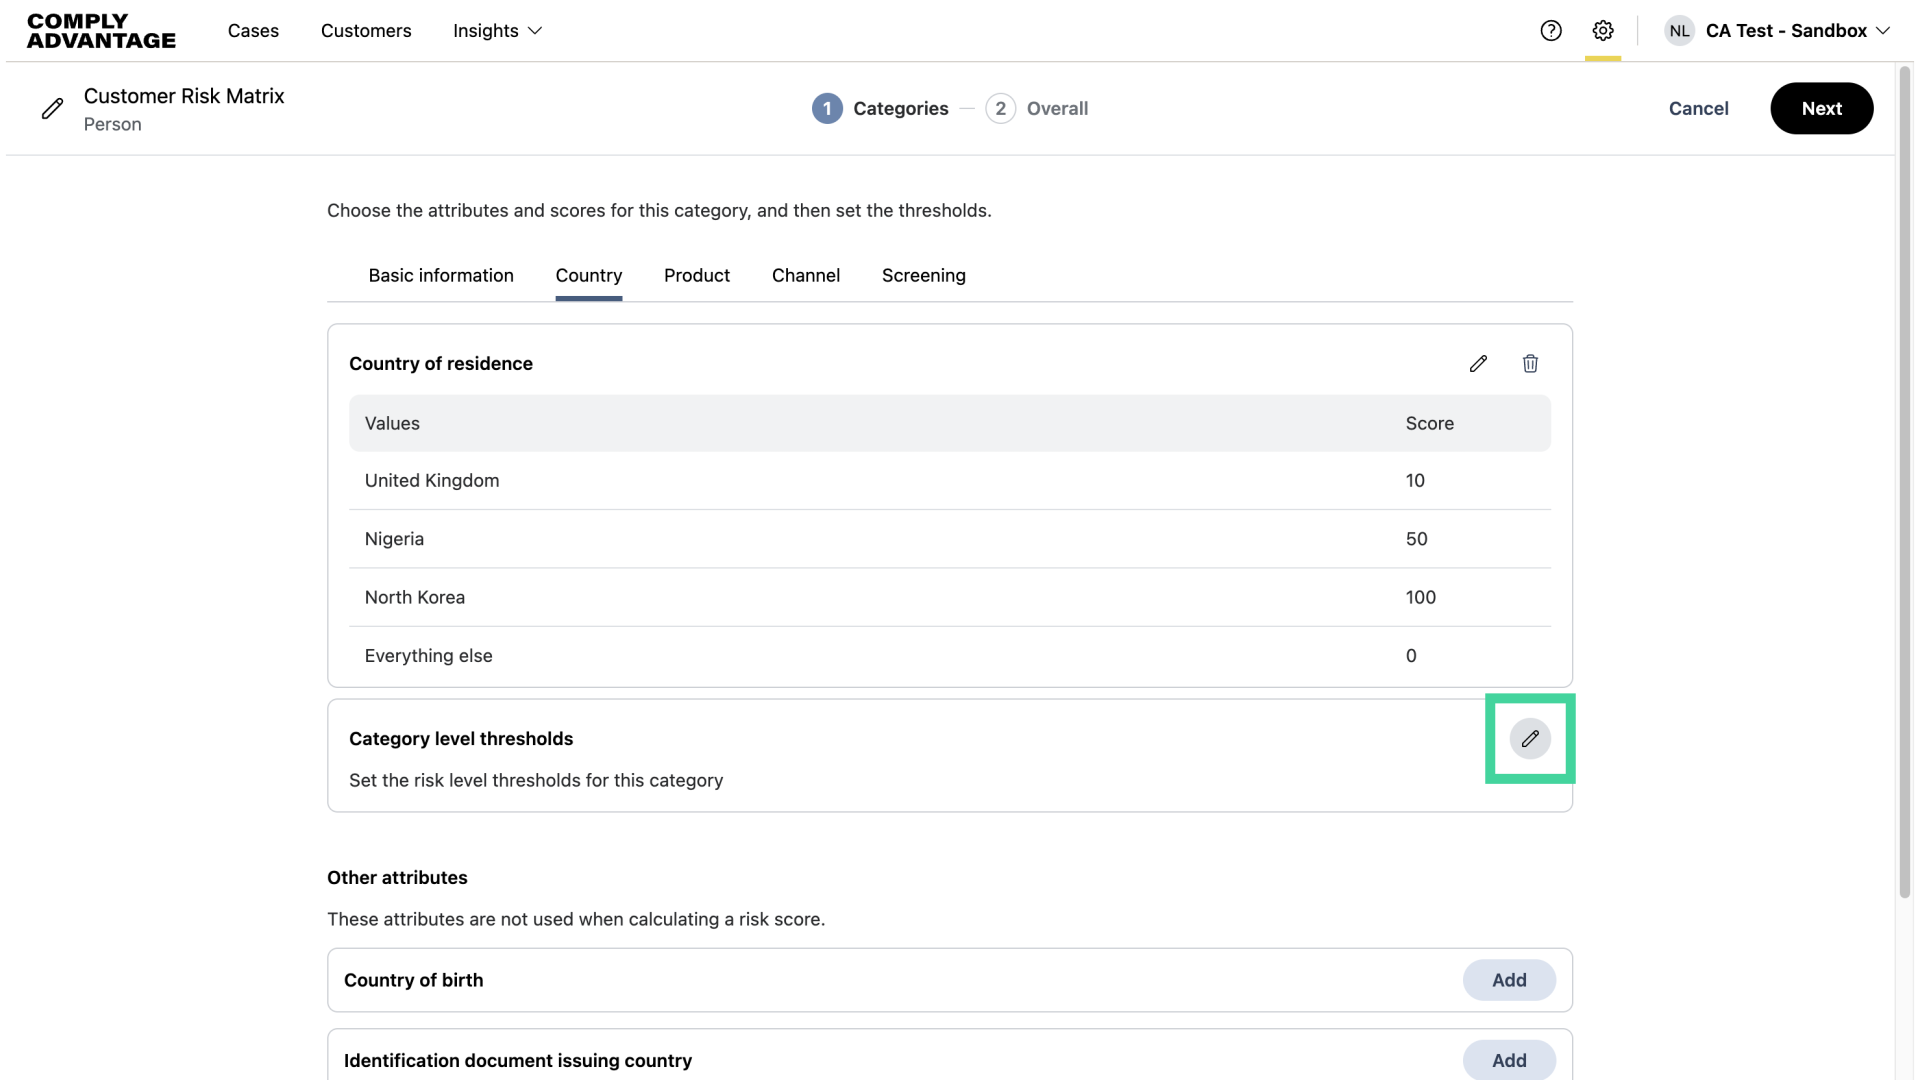This screenshot has height=1080, width=1920.
Task: Click the NL user avatar
Action: 1679,30
